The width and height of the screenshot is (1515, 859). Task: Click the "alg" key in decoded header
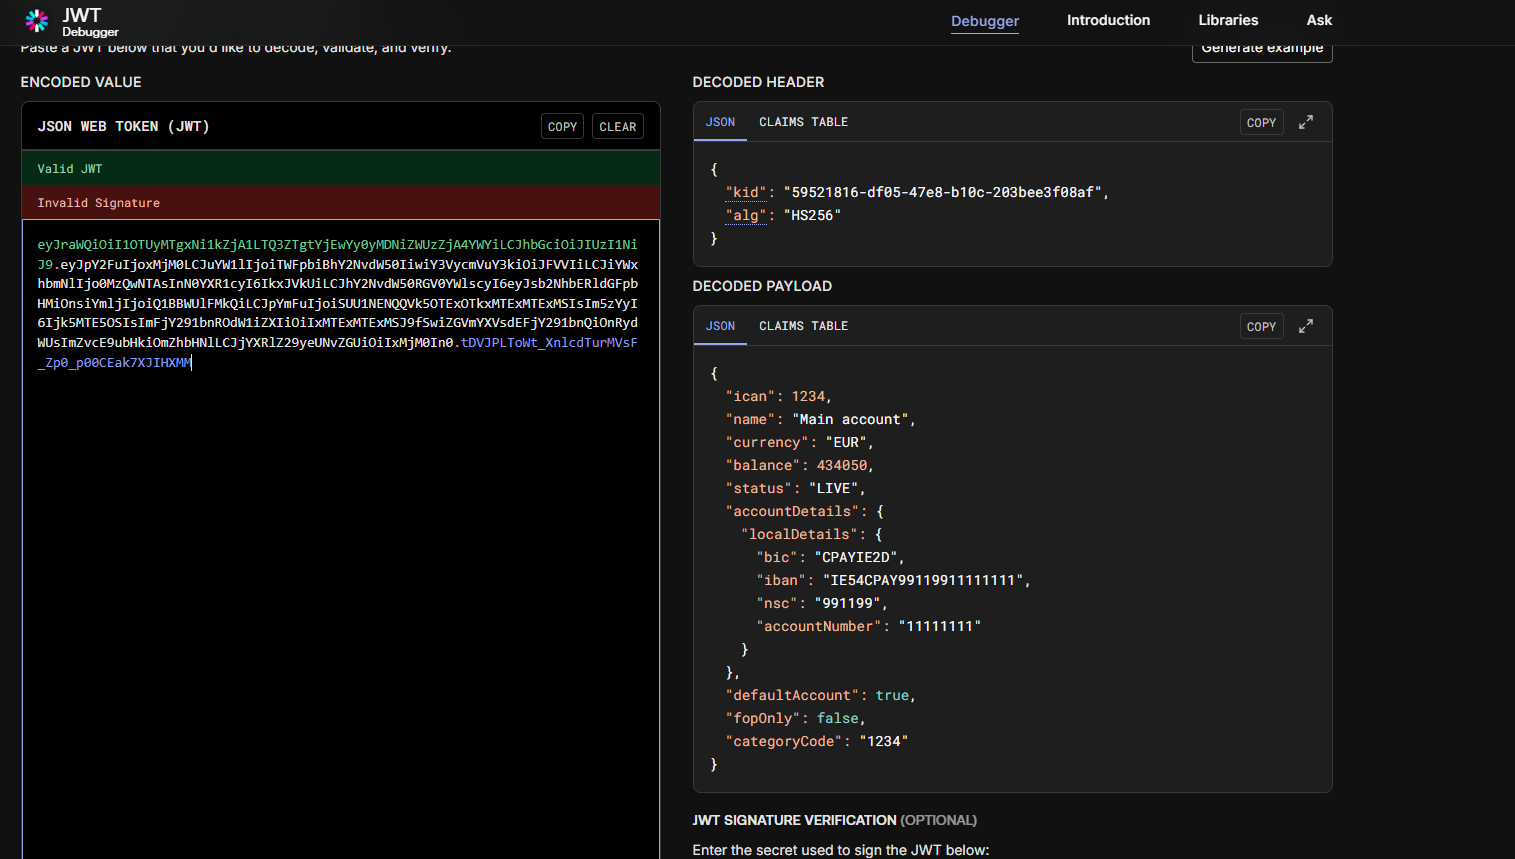pyautogui.click(x=746, y=215)
